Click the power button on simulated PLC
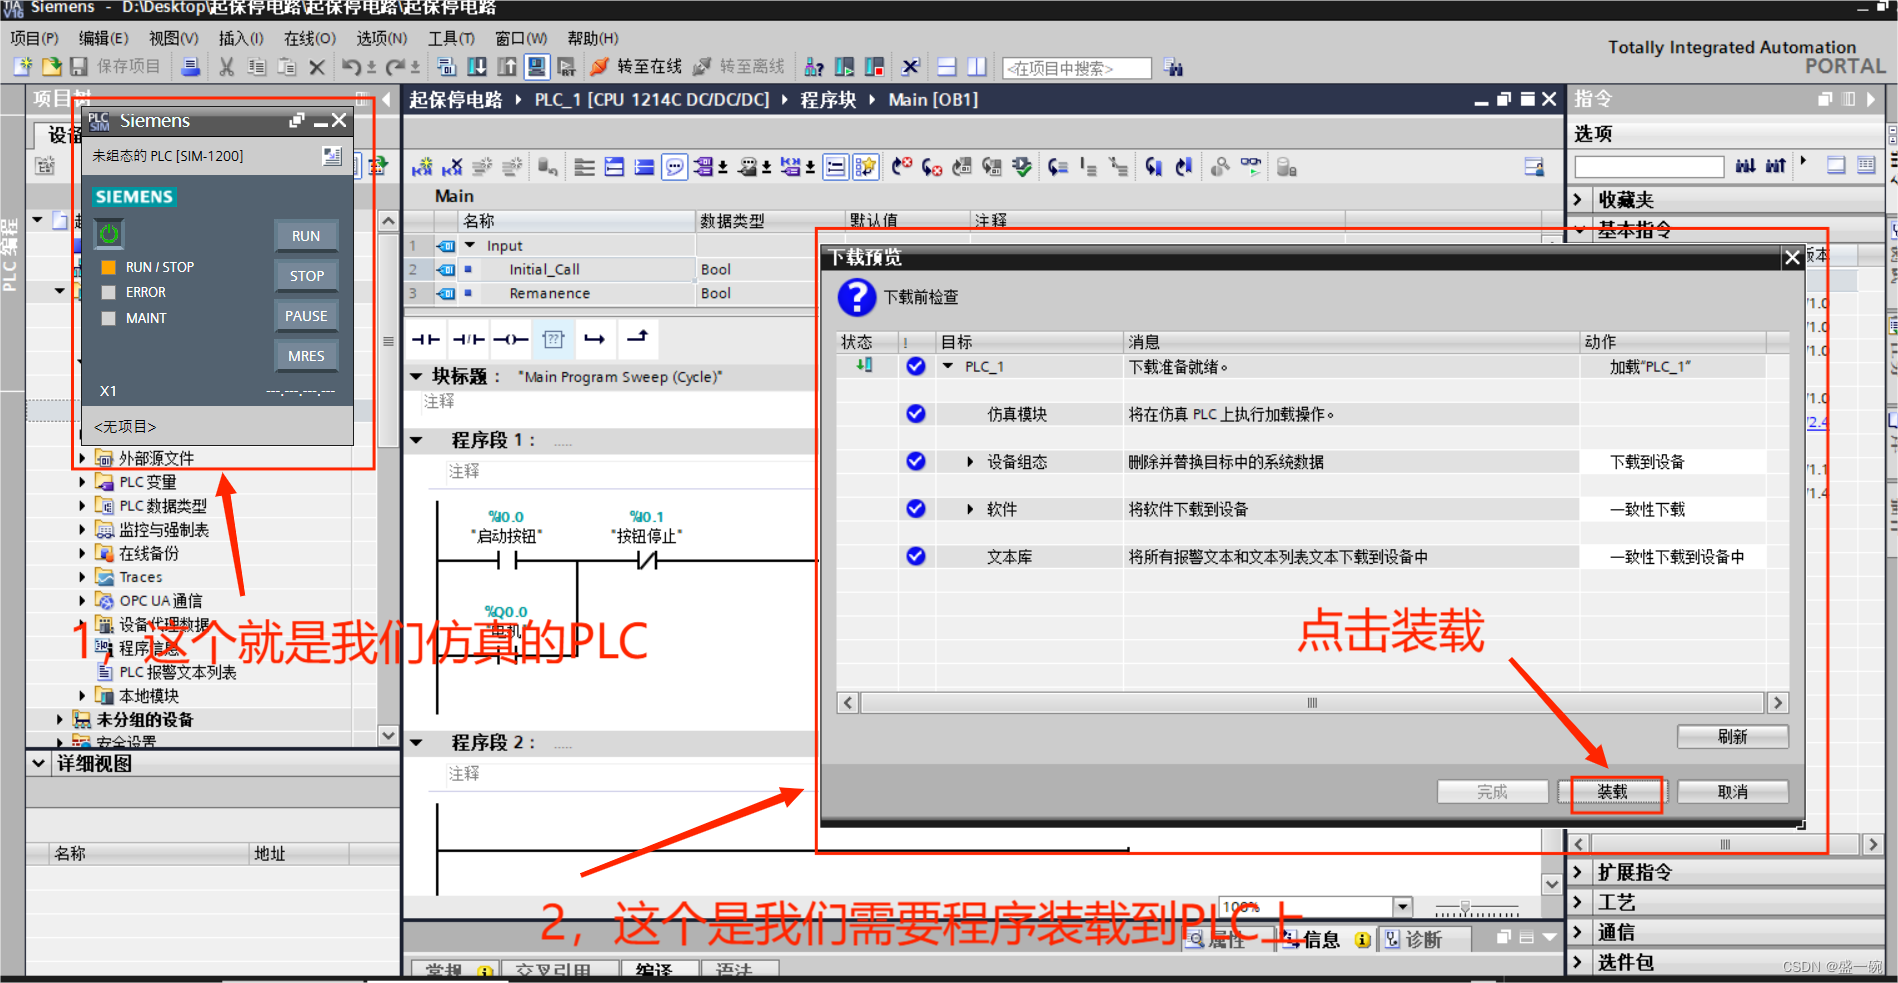Screen dimensions: 1898x983 [x=108, y=234]
